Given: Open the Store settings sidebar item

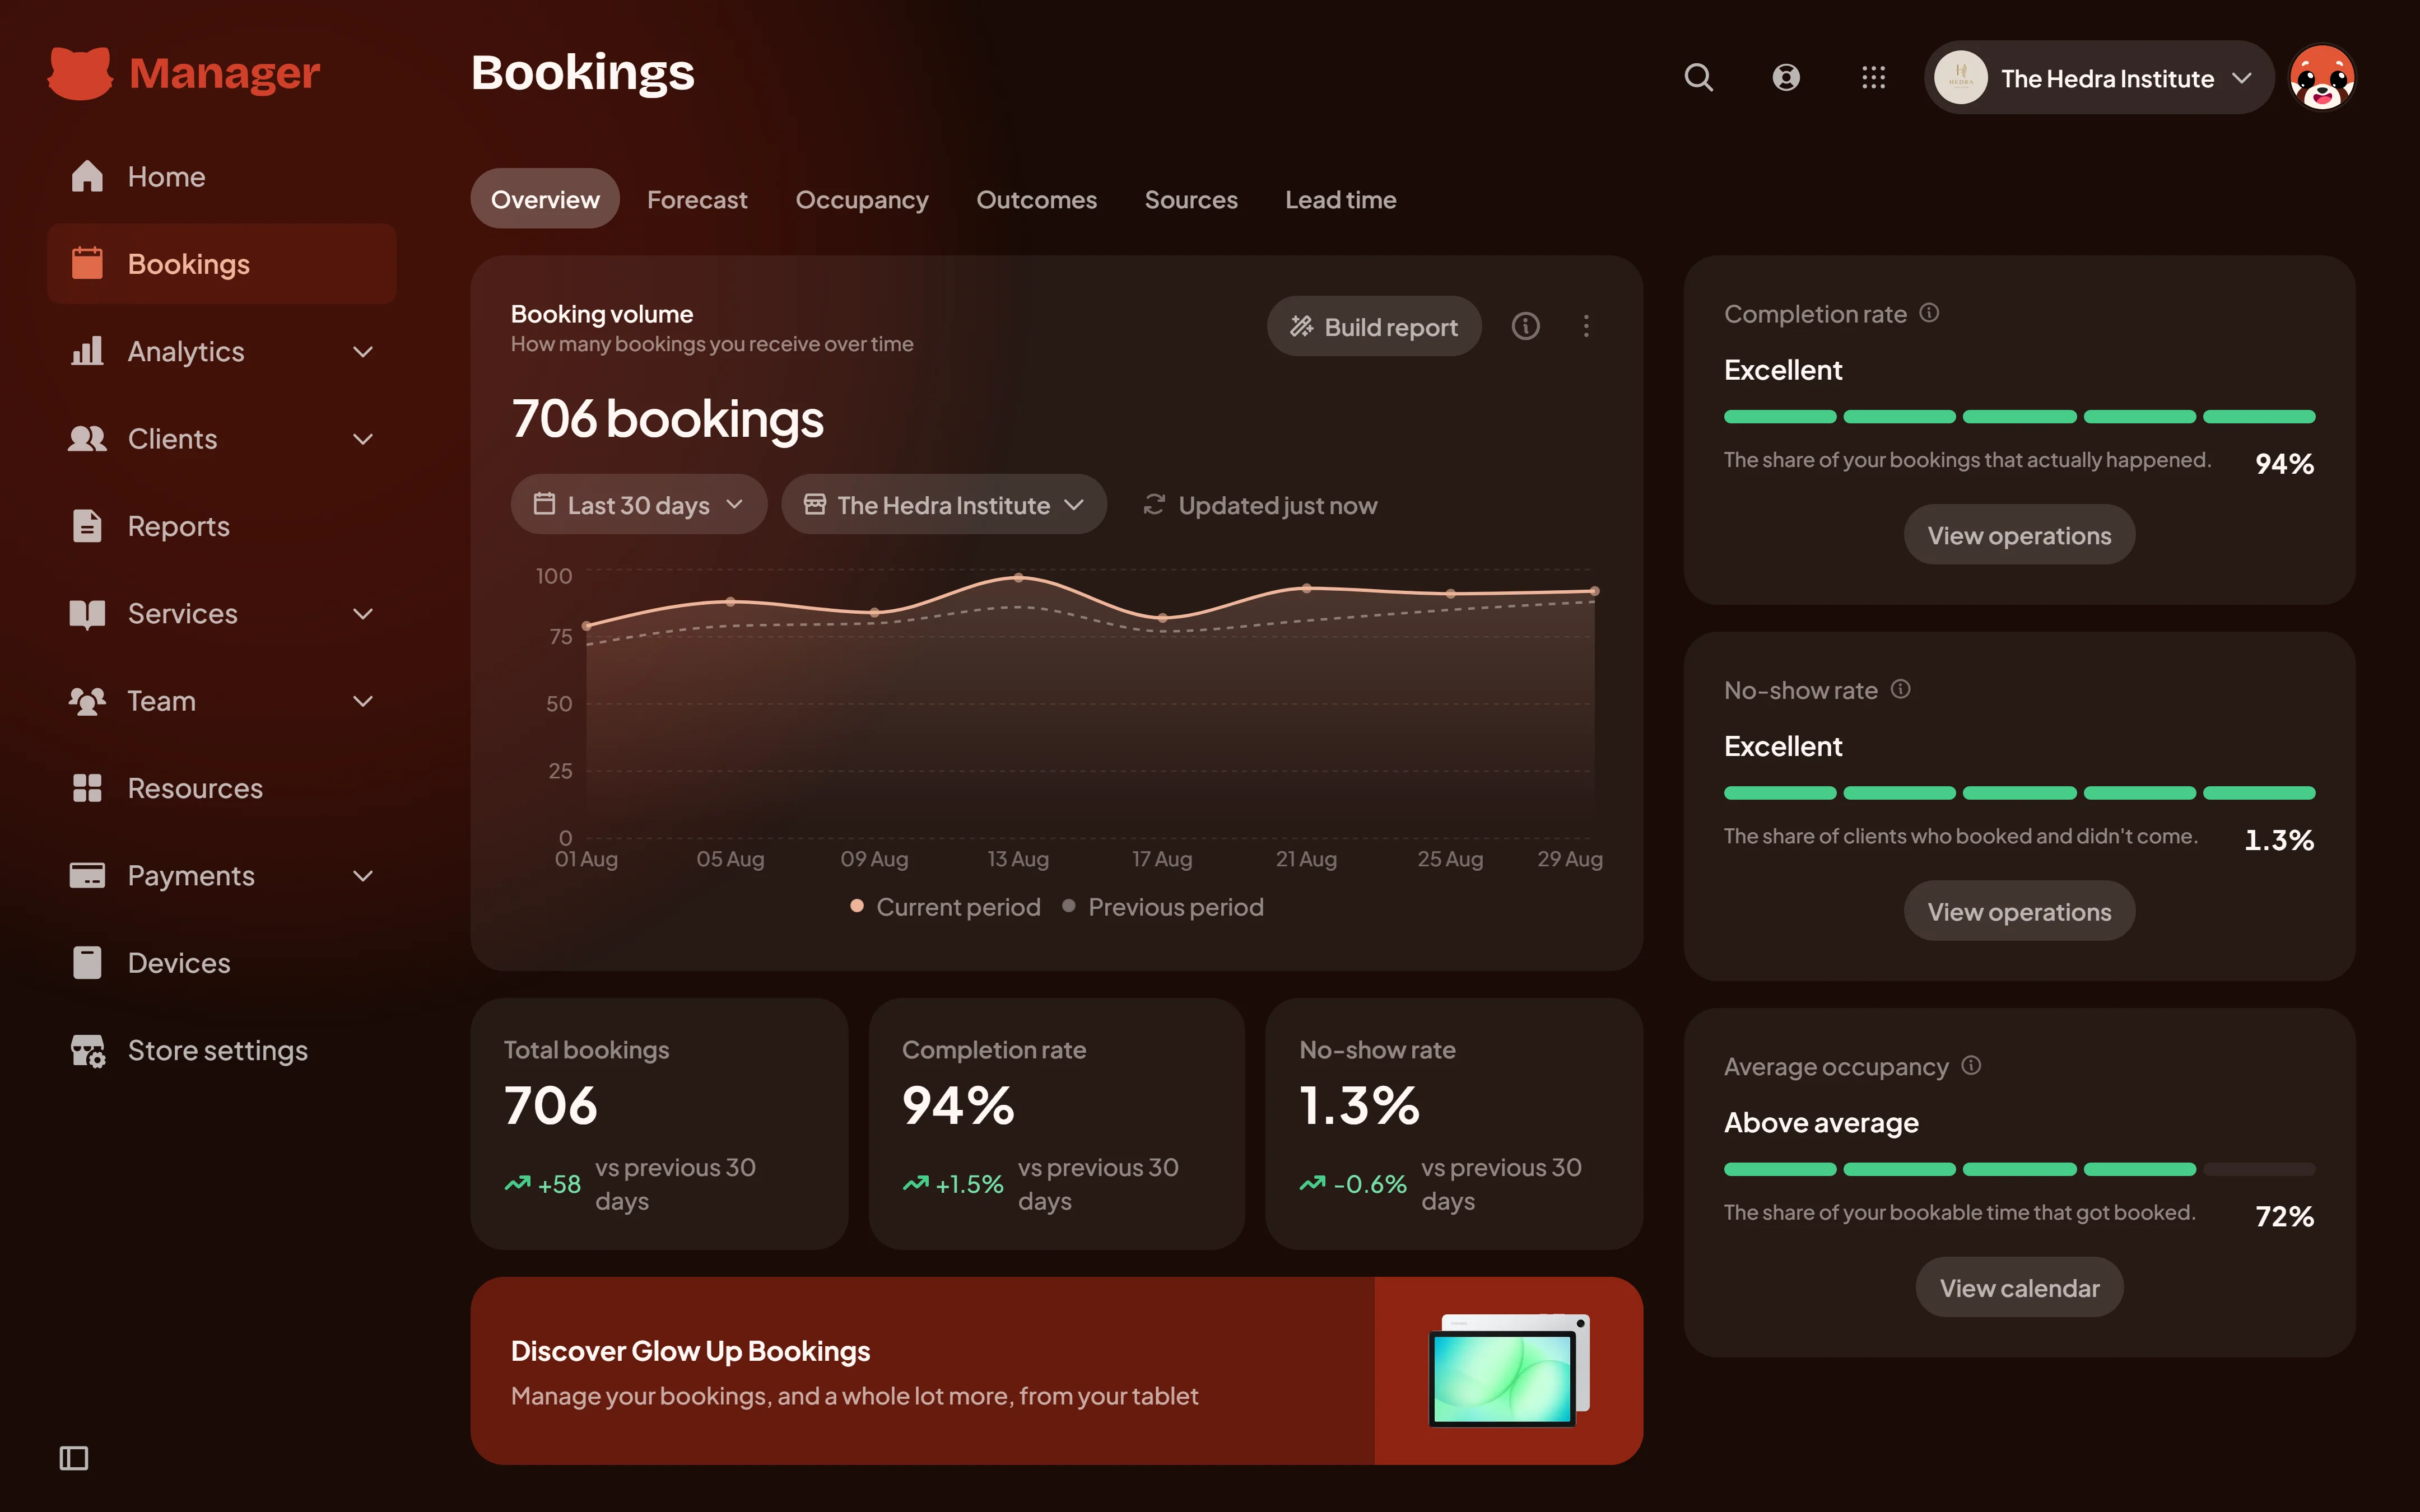Looking at the screenshot, I should [x=222, y=1050].
